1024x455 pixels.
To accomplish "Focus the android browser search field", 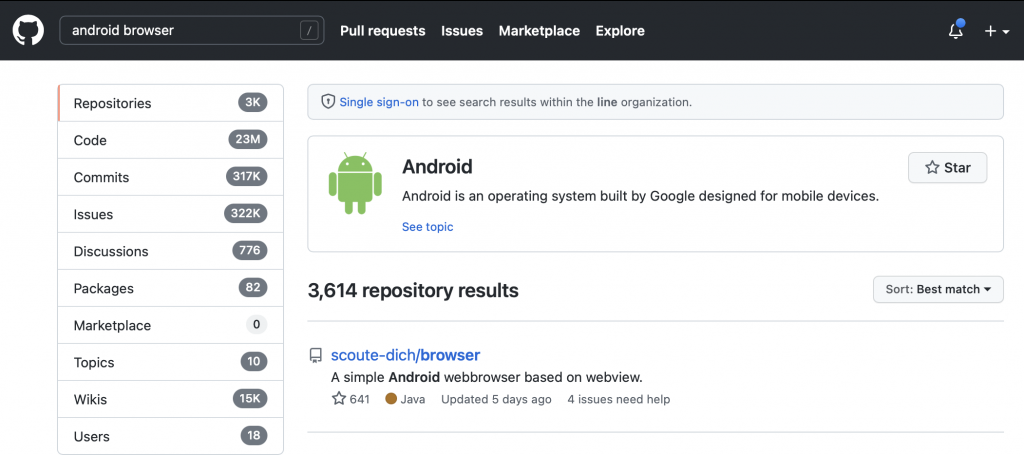I will pyautogui.click(x=192, y=31).
